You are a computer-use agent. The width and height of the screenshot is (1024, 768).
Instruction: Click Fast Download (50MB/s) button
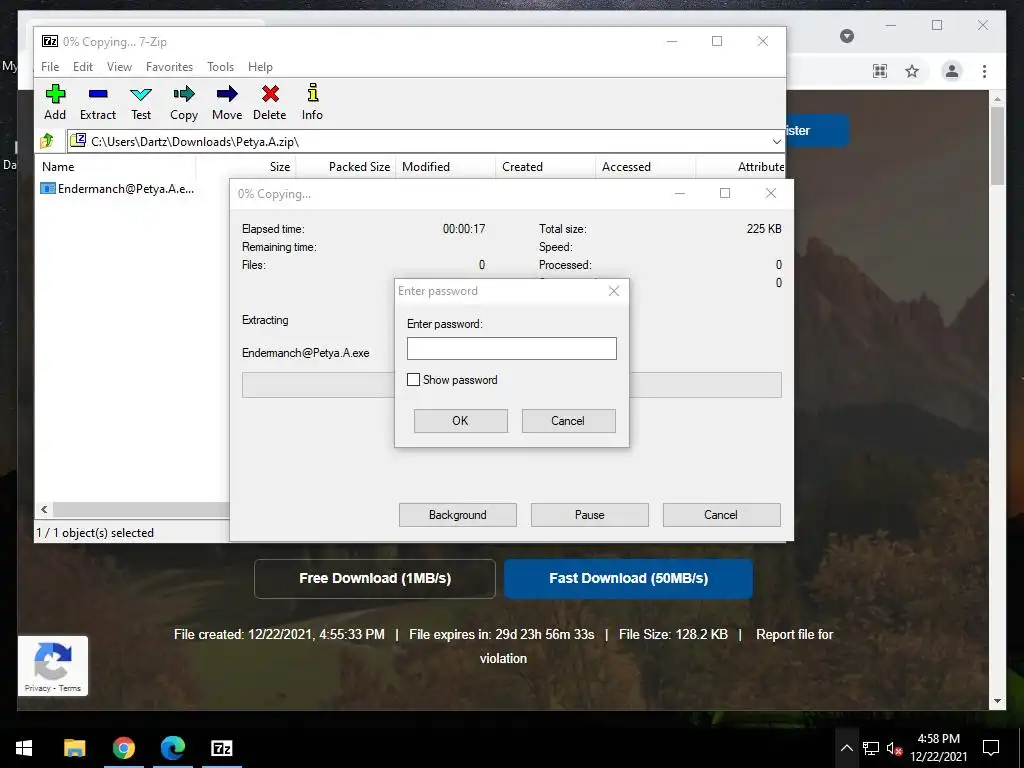628,578
